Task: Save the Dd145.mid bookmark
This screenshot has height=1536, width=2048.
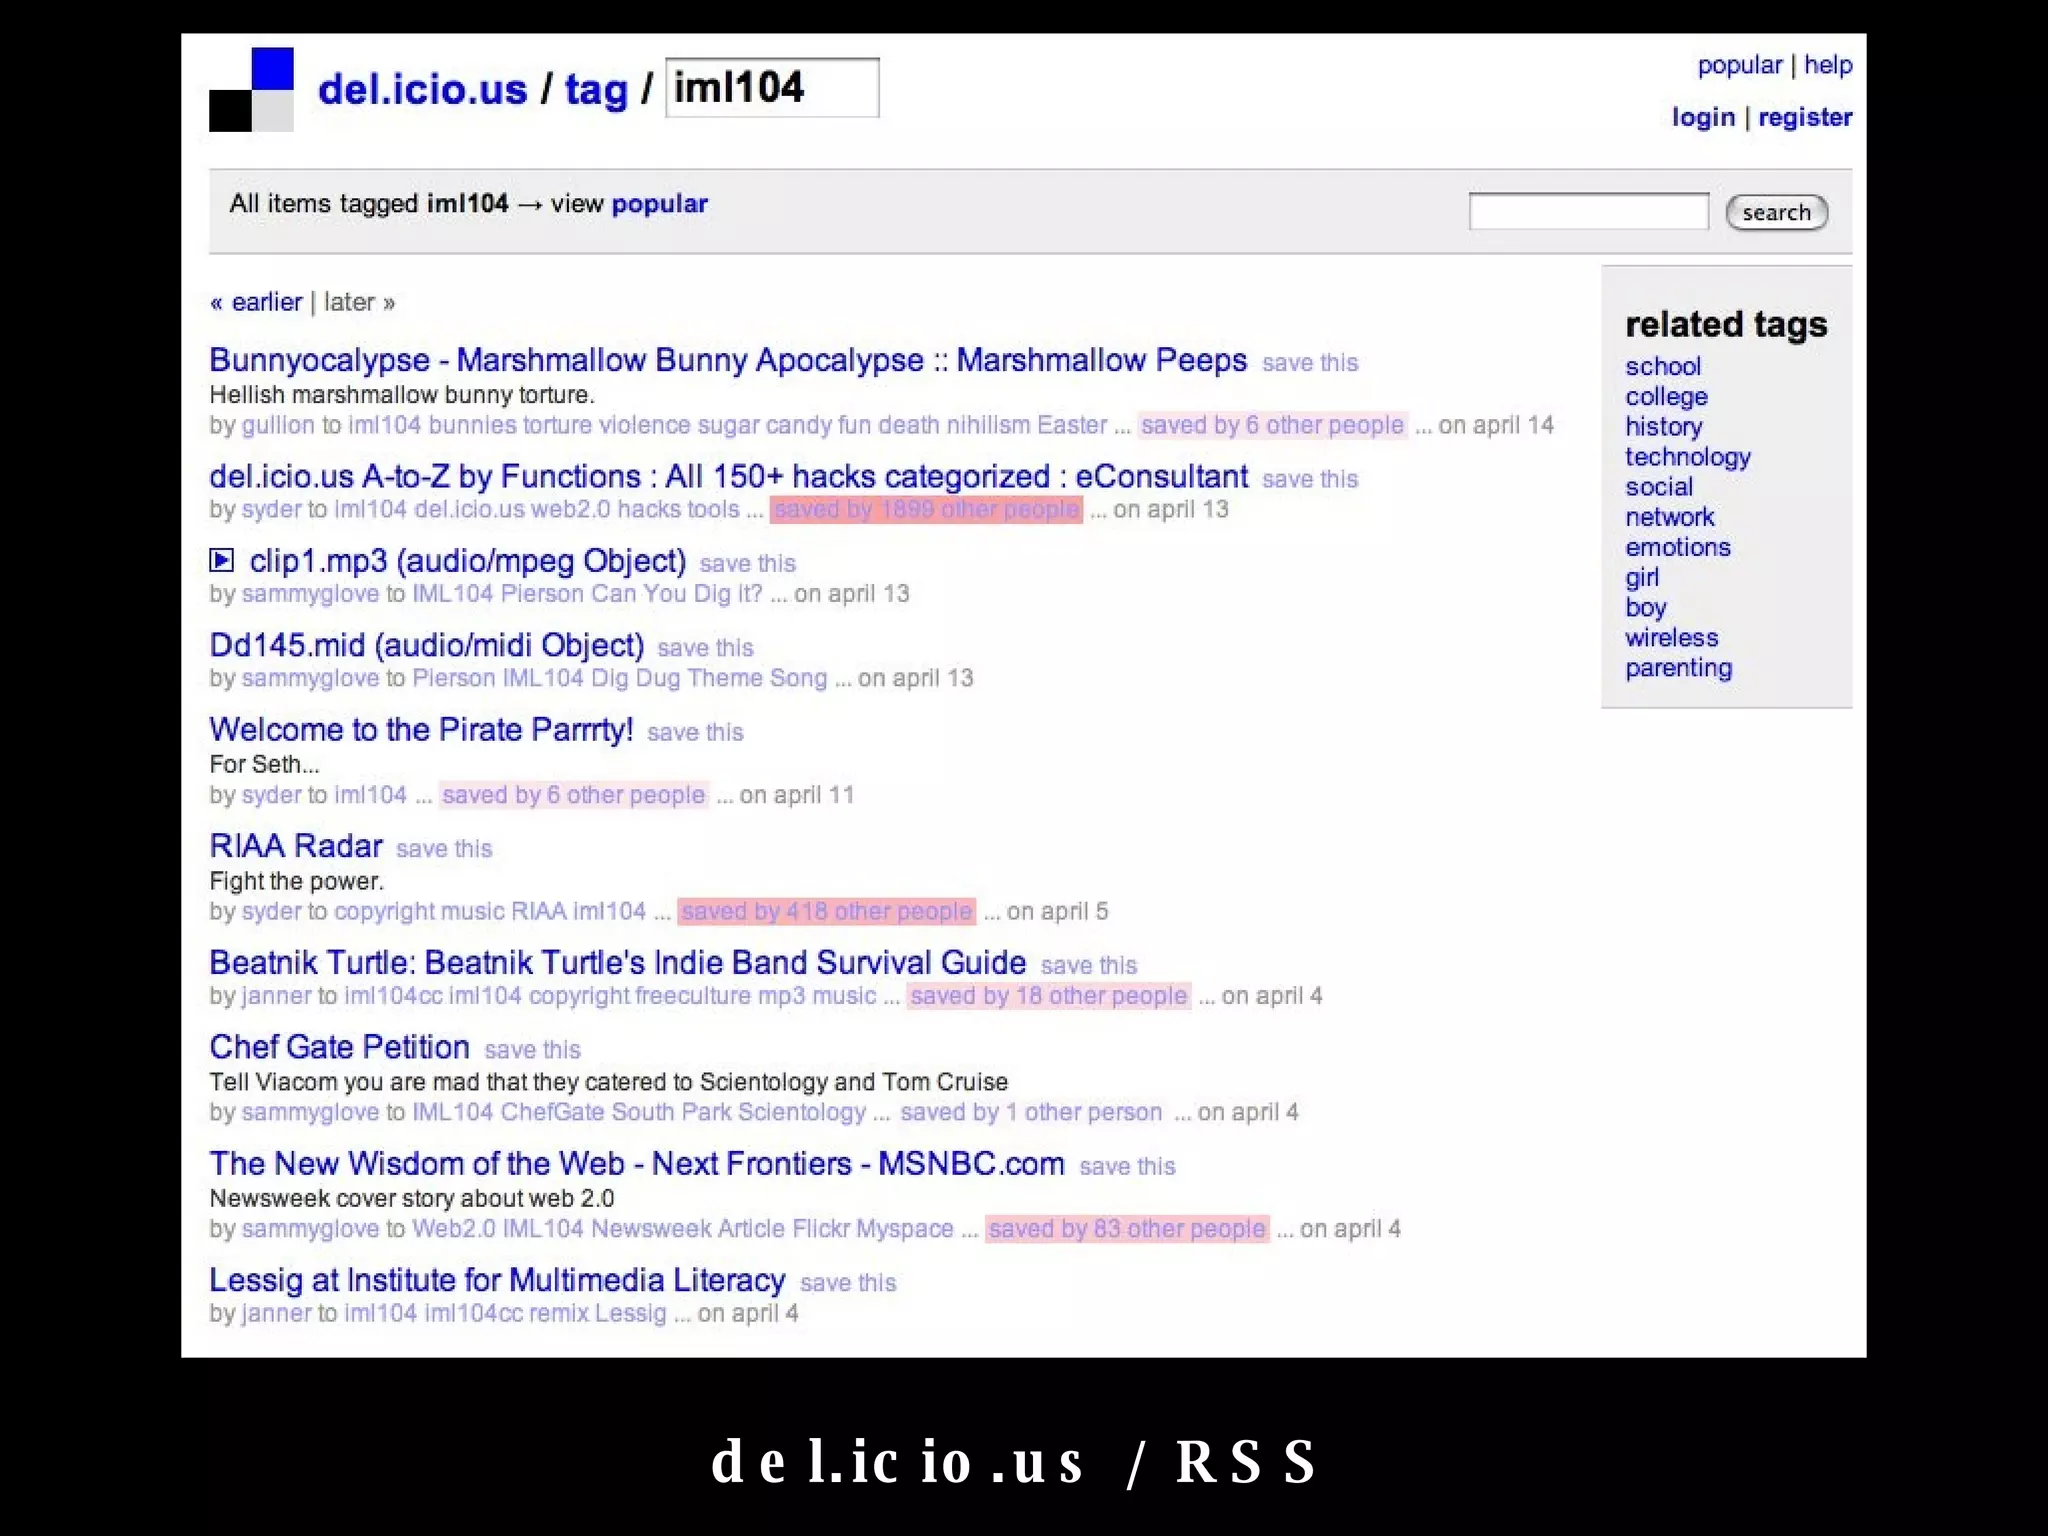Action: point(705,648)
